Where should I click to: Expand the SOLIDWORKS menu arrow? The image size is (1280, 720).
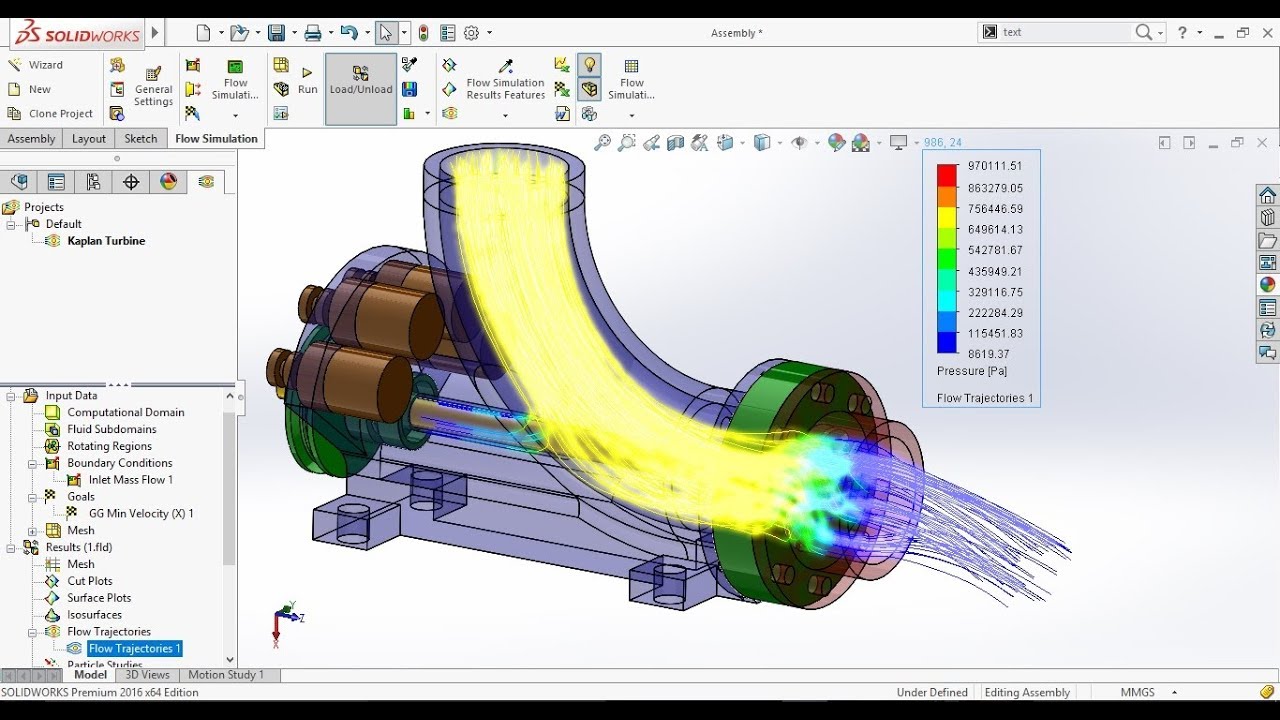tap(155, 32)
